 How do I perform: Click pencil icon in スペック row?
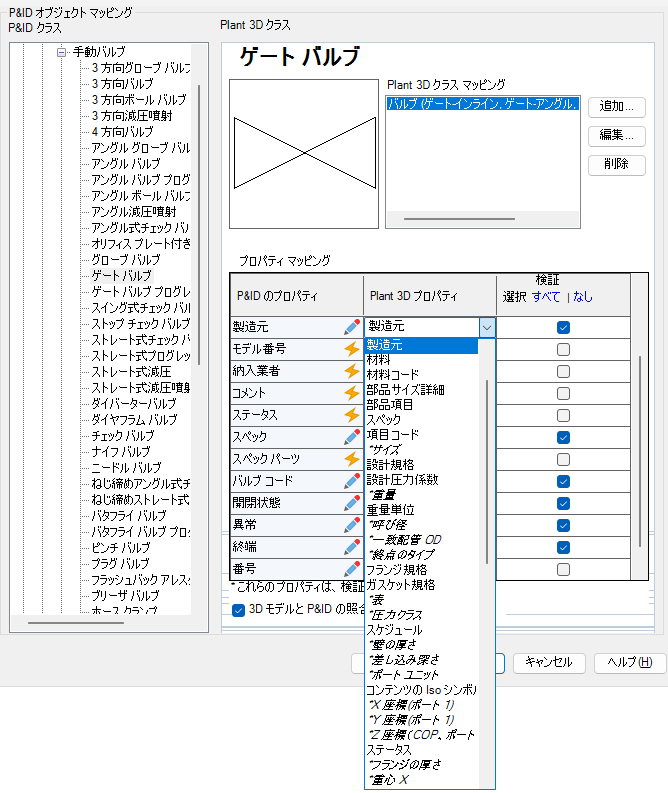tap(352, 437)
